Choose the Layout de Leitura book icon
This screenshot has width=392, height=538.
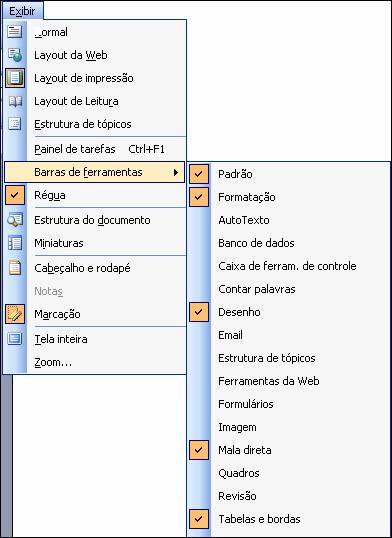[x=15, y=101]
